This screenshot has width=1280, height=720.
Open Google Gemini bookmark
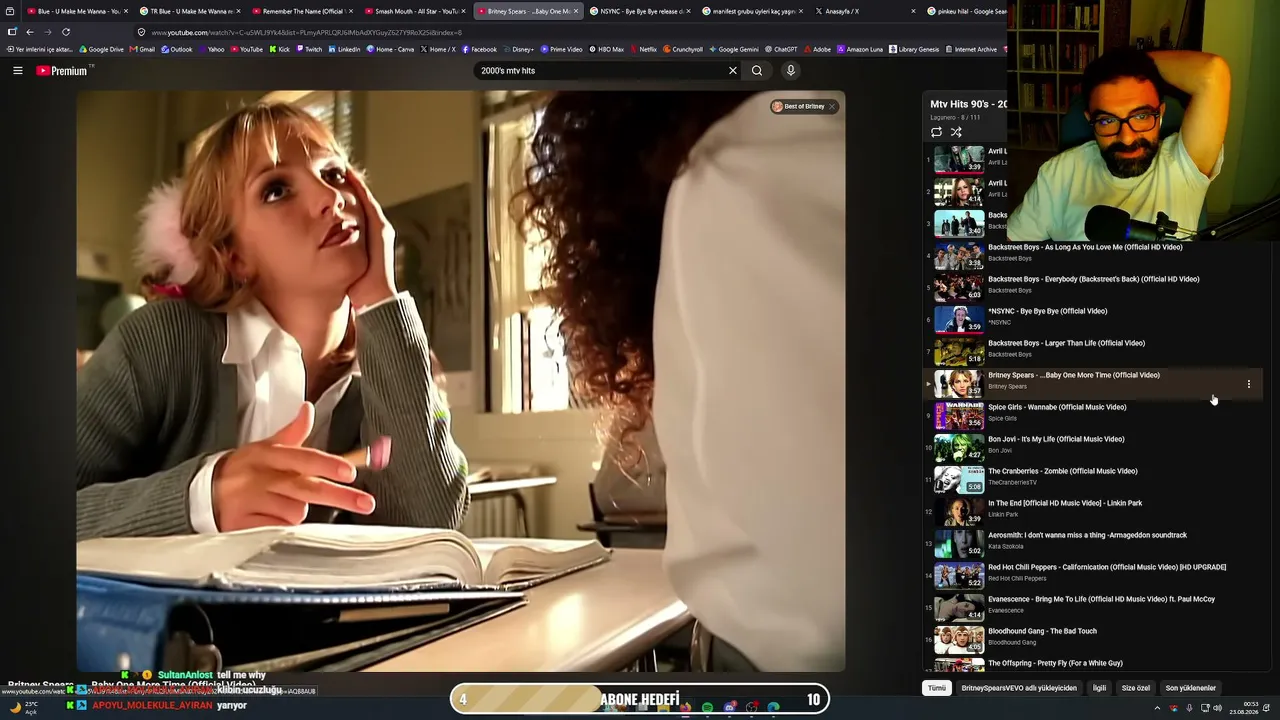point(734,49)
